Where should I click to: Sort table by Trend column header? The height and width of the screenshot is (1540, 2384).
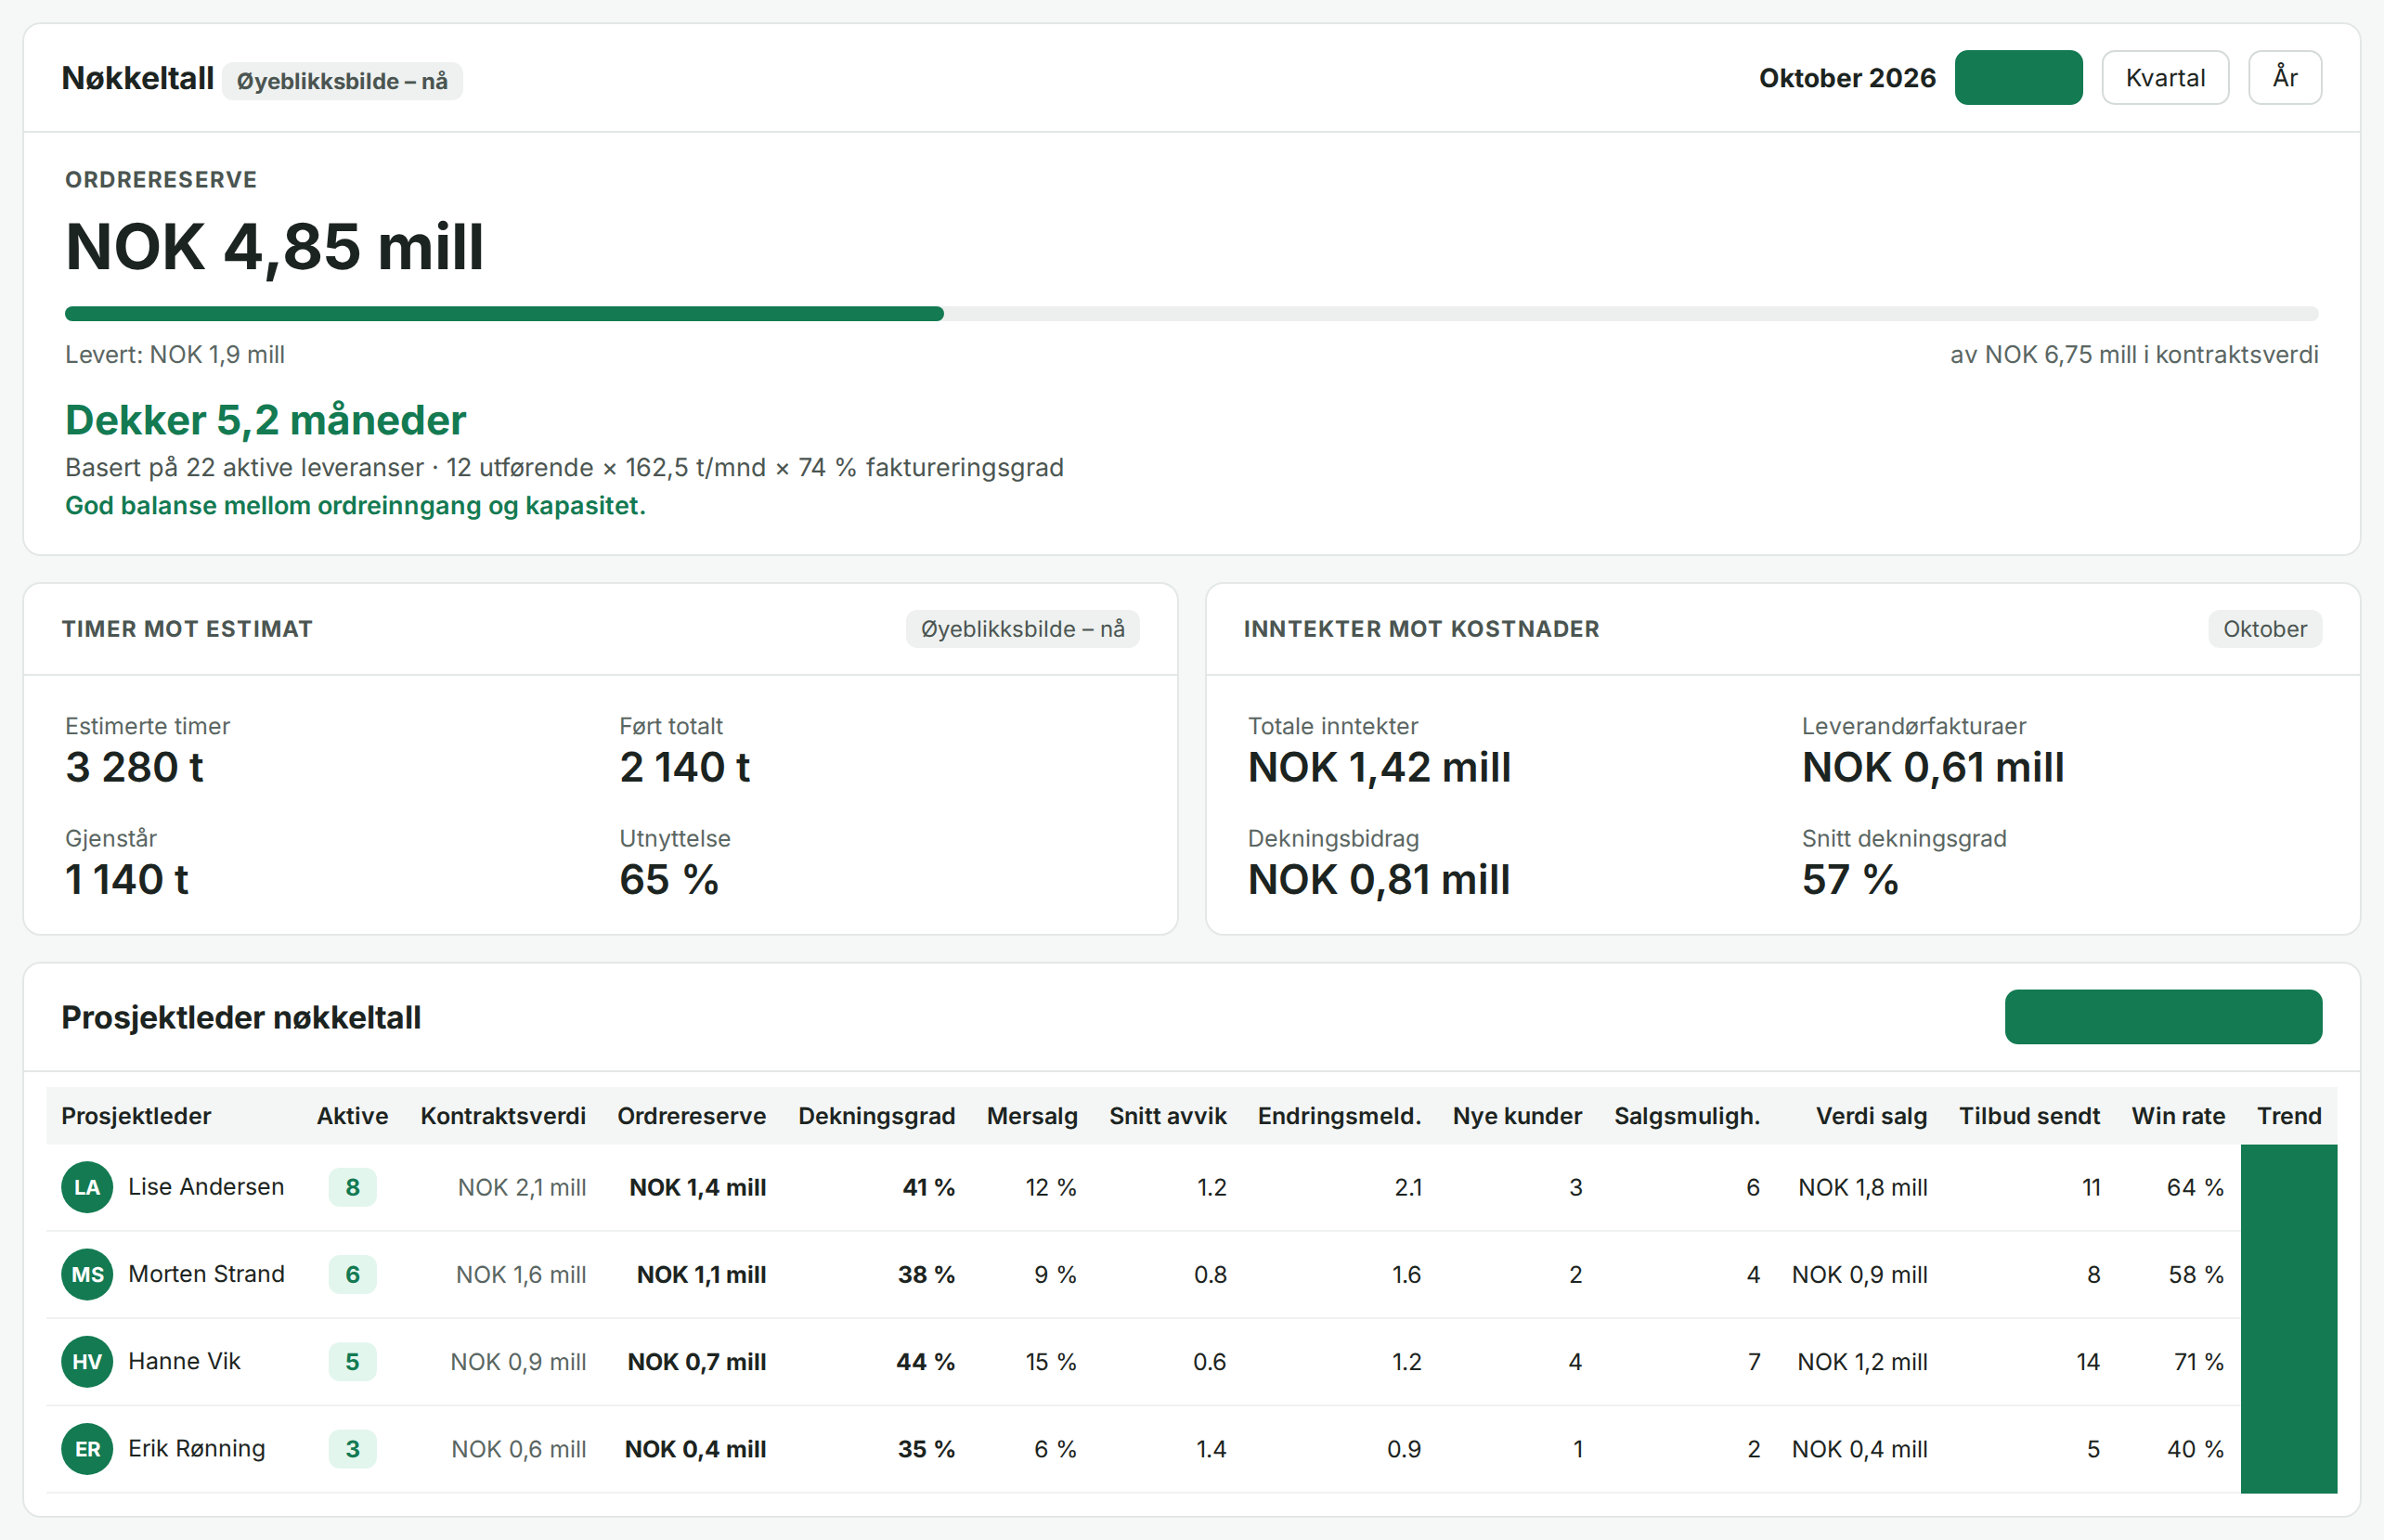pos(2289,1116)
